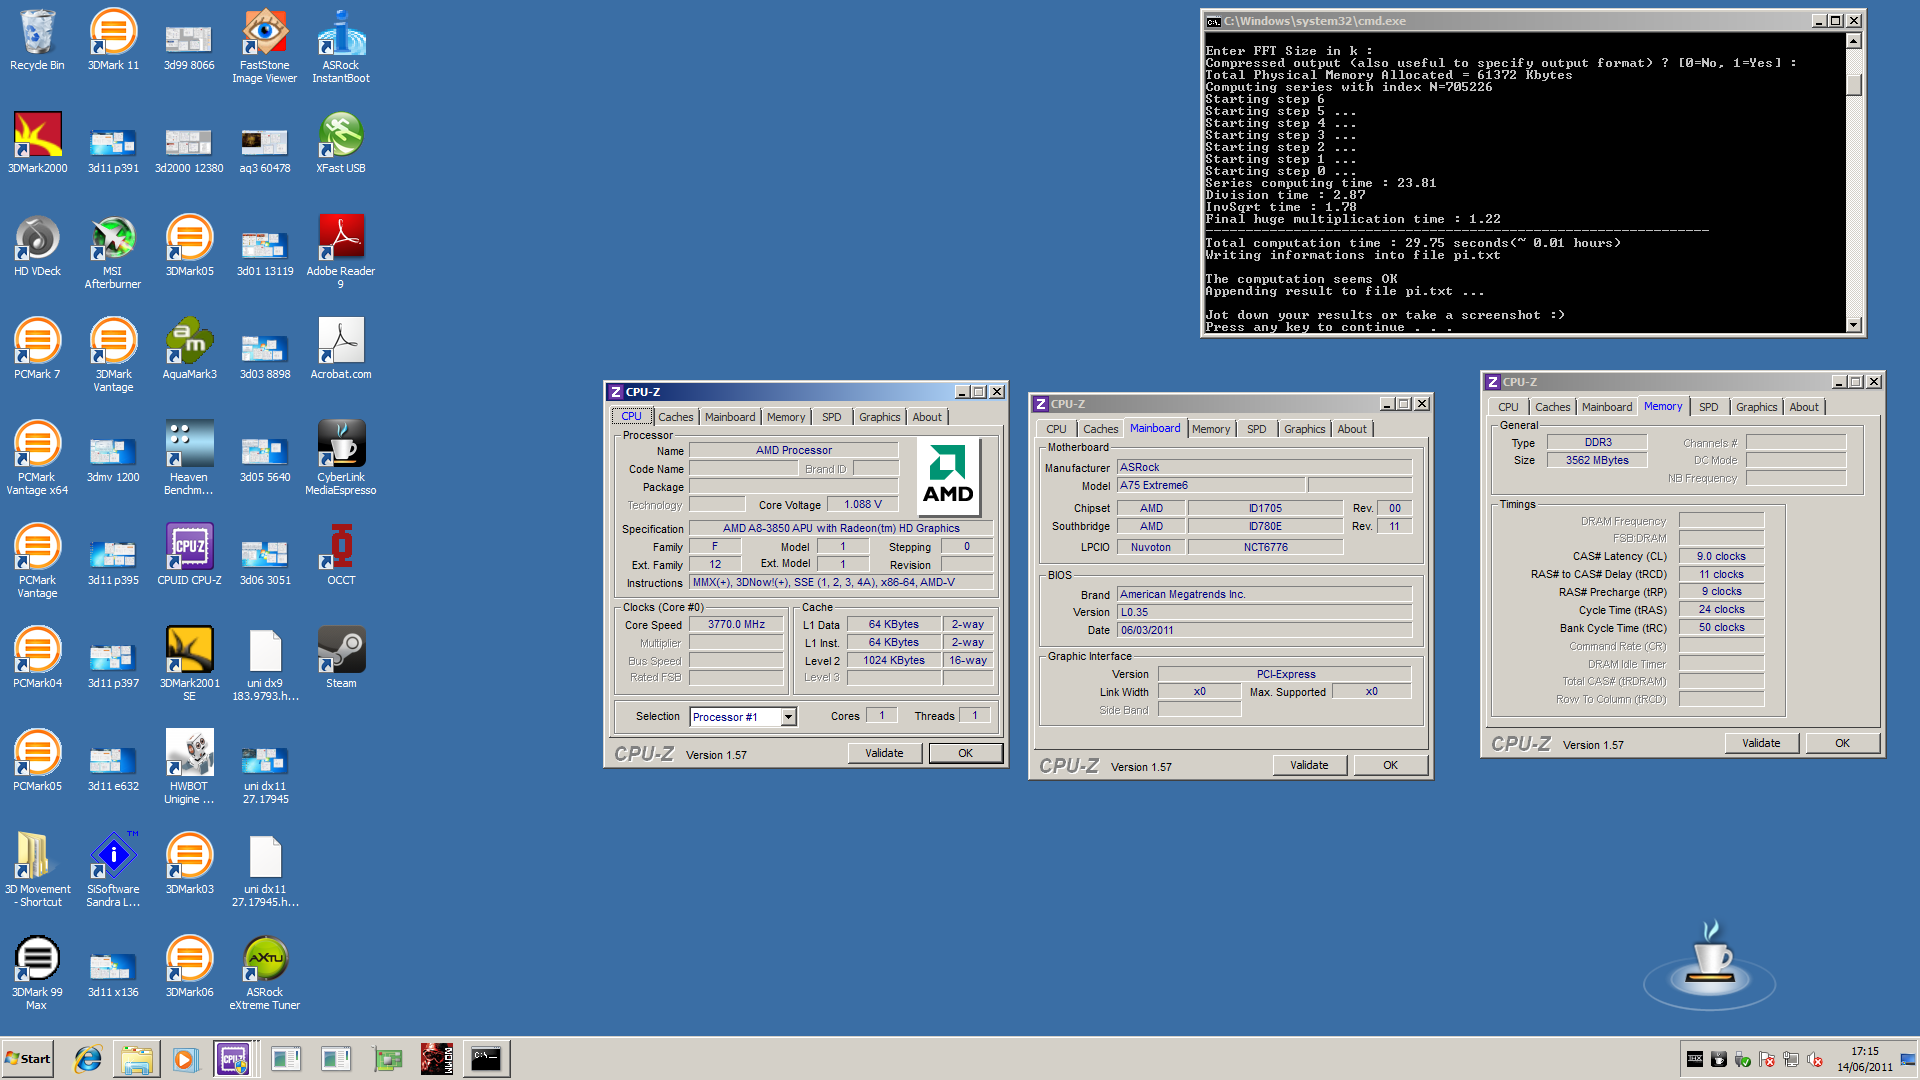Open HWBOT Unigine shortcut
Viewport: 1920px width, 1080px height.
click(189, 767)
